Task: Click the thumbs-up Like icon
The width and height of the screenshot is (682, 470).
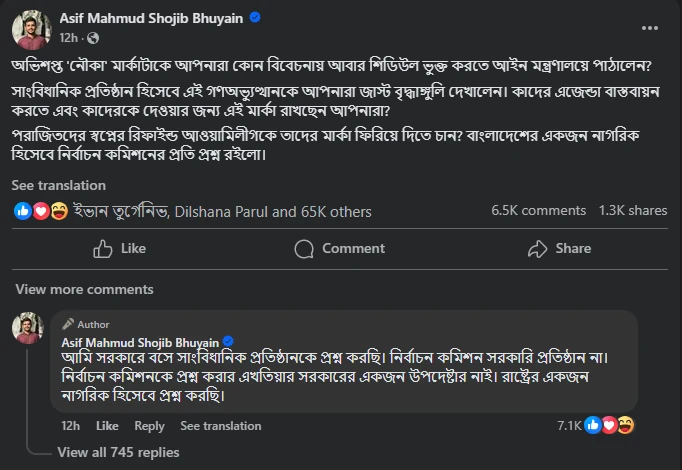Action: tap(102, 248)
